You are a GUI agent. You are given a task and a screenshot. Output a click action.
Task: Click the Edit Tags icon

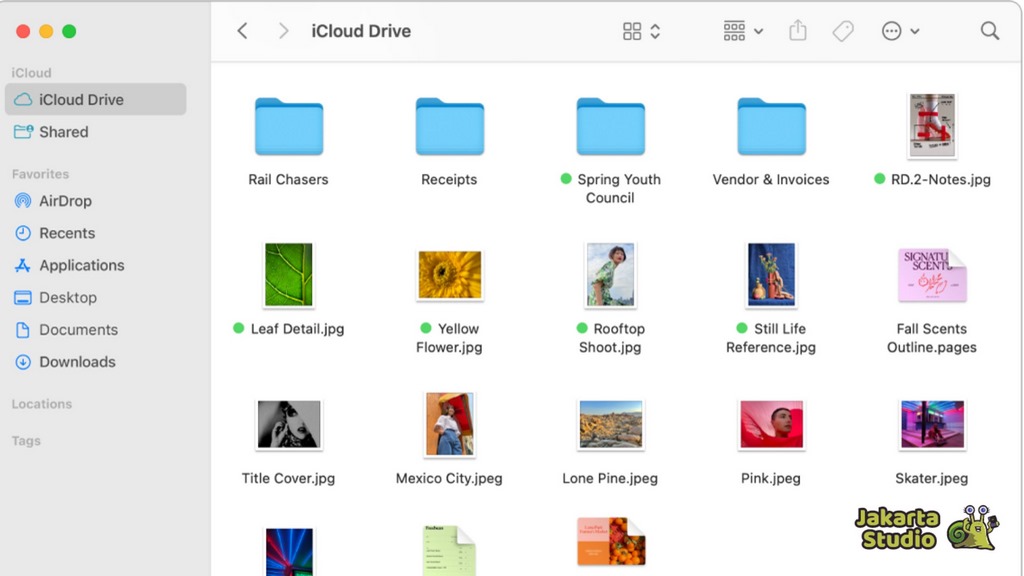[842, 31]
